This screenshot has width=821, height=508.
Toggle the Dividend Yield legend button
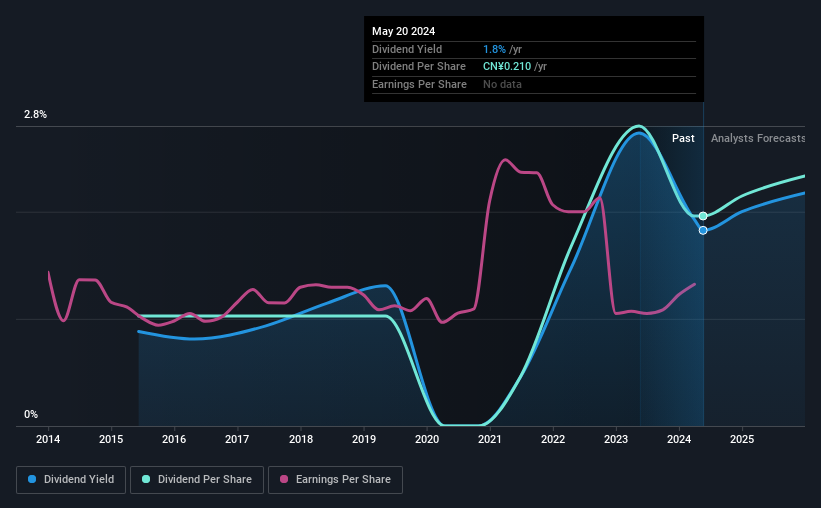(71, 480)
